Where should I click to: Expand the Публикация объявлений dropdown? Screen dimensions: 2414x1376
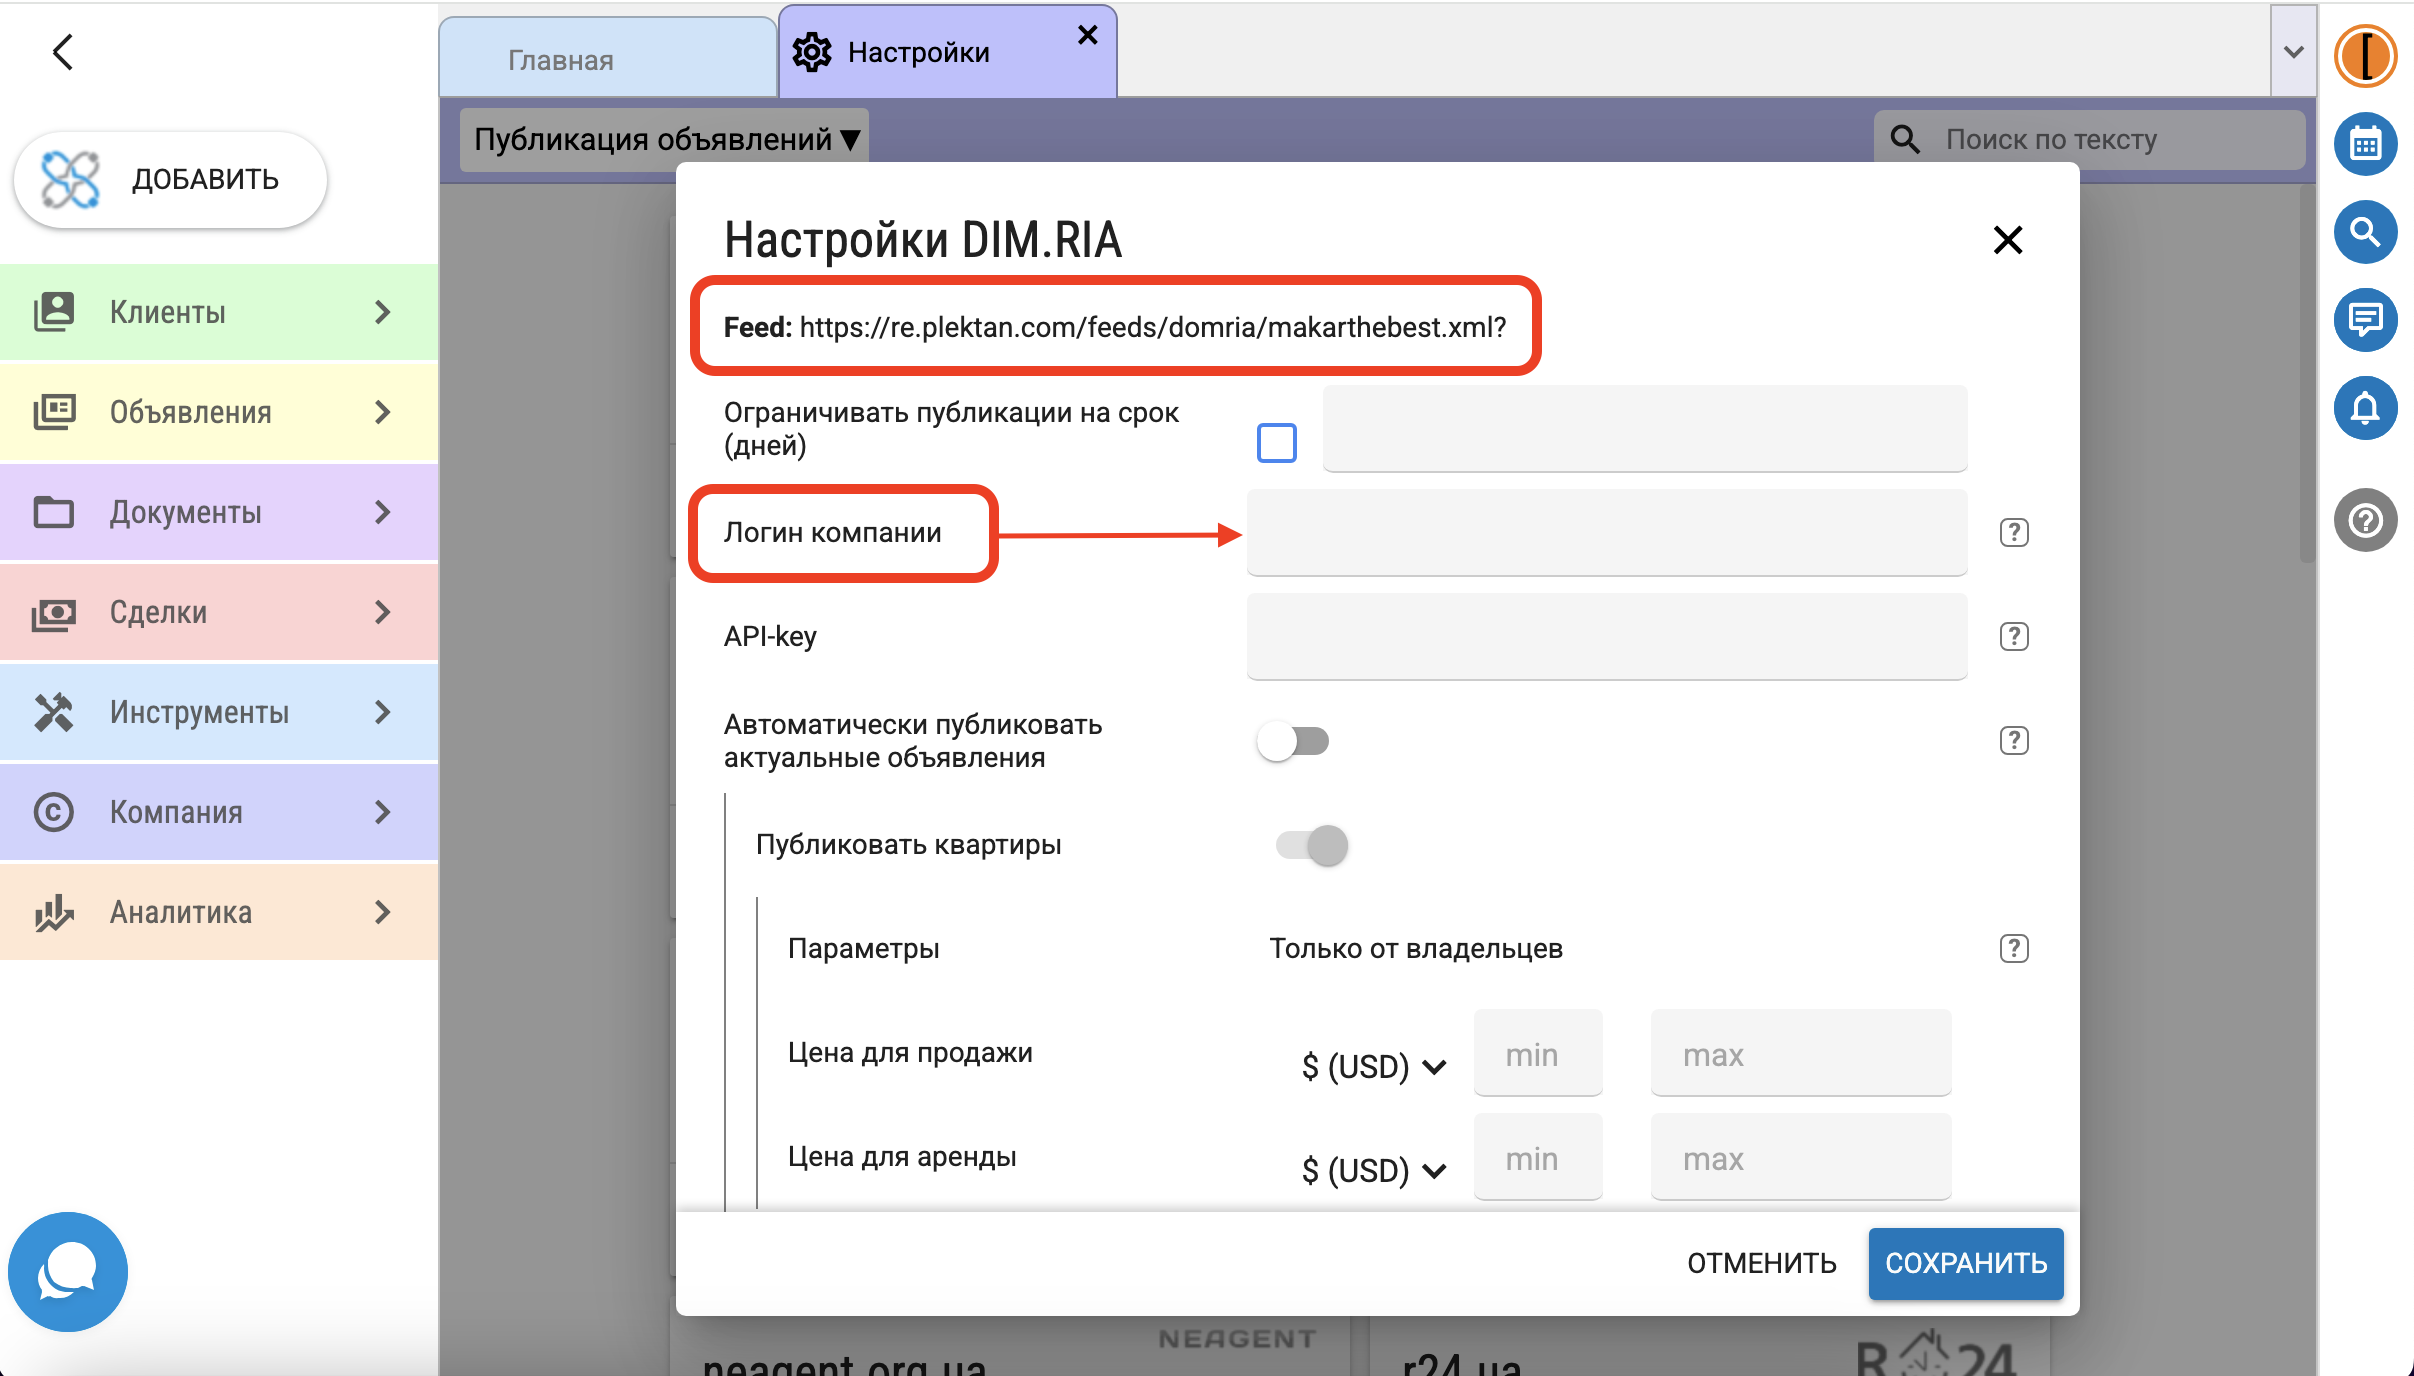(x=665, y=139)
